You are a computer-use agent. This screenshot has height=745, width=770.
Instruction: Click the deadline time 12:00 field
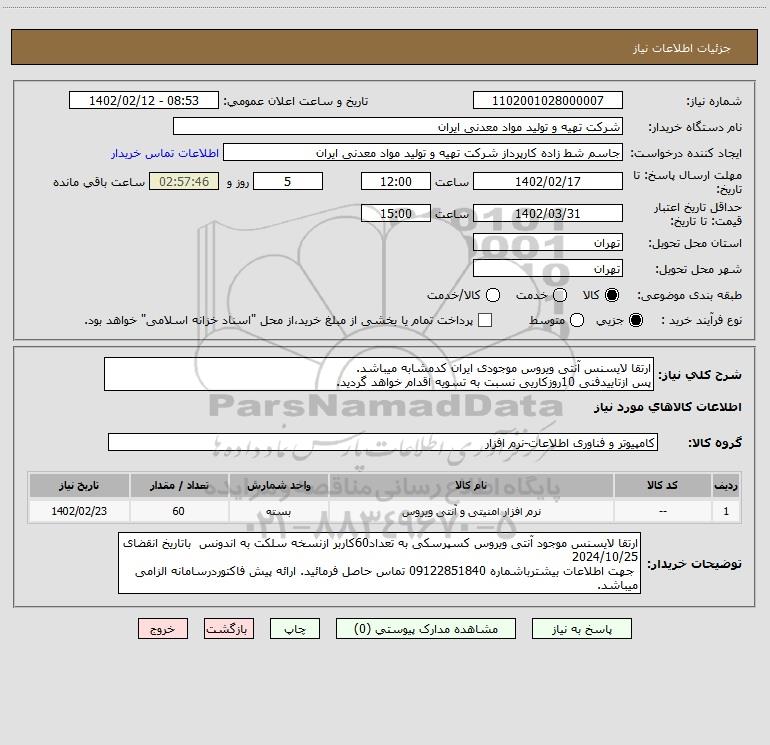coord(396,181)
